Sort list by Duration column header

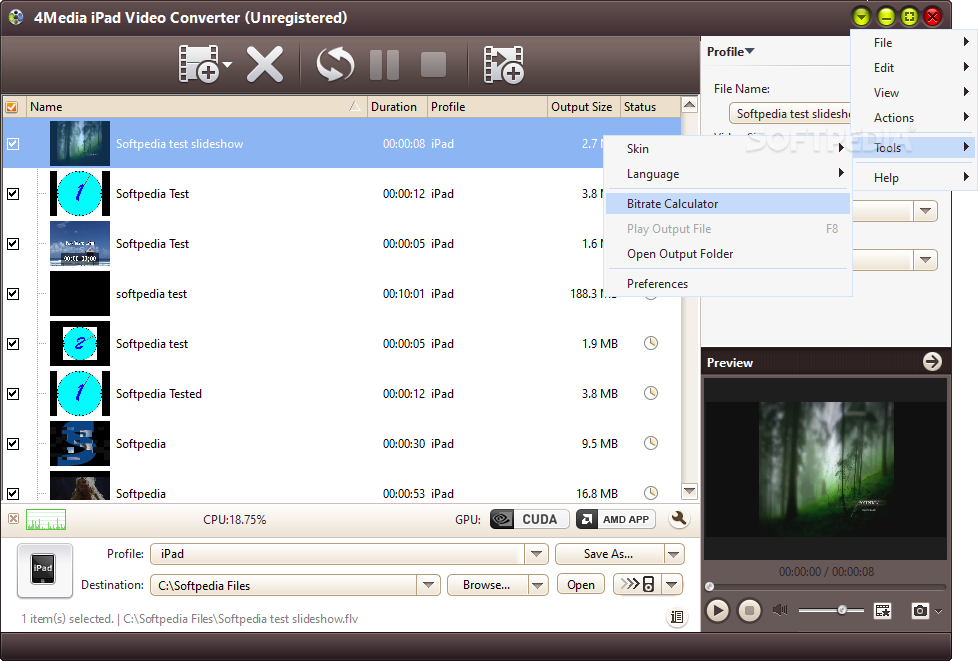pyautogui.click(x=397, y=107)
